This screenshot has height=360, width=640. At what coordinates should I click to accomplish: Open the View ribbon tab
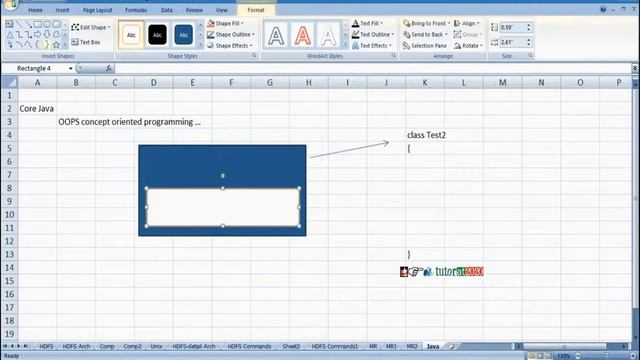click(x=222, y=10)
